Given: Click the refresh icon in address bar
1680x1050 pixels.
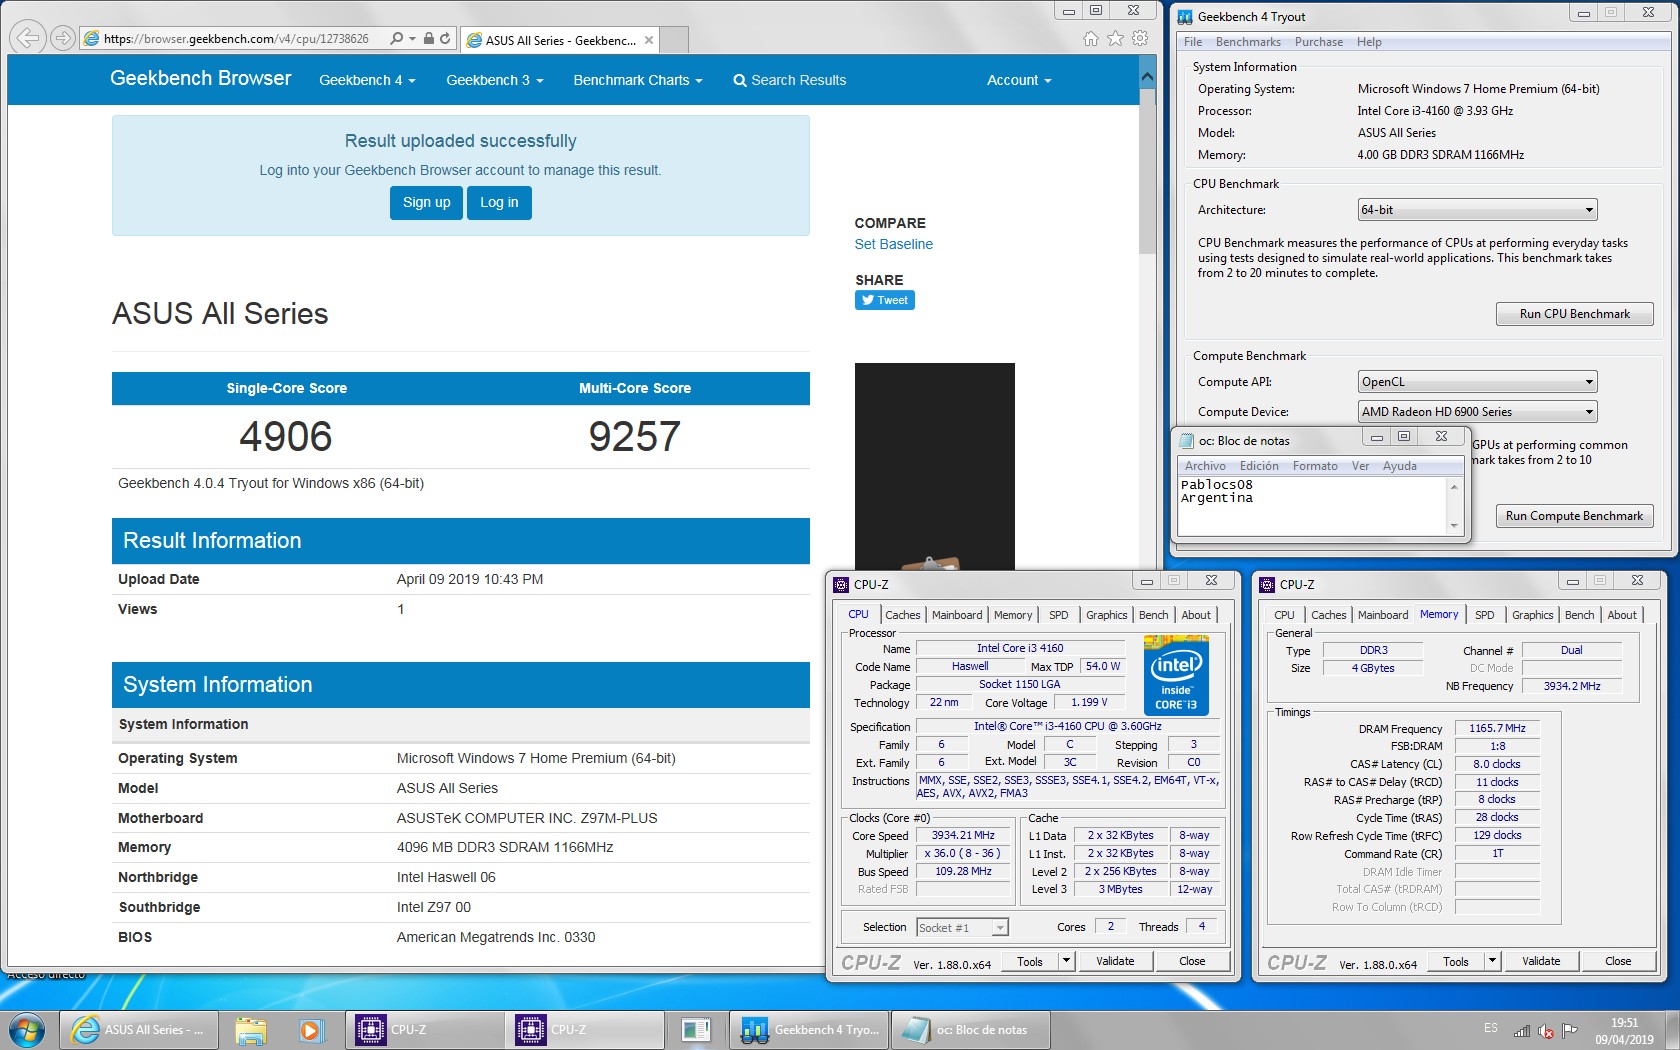Looking at the screenshot, I should [x=445, y=39].
